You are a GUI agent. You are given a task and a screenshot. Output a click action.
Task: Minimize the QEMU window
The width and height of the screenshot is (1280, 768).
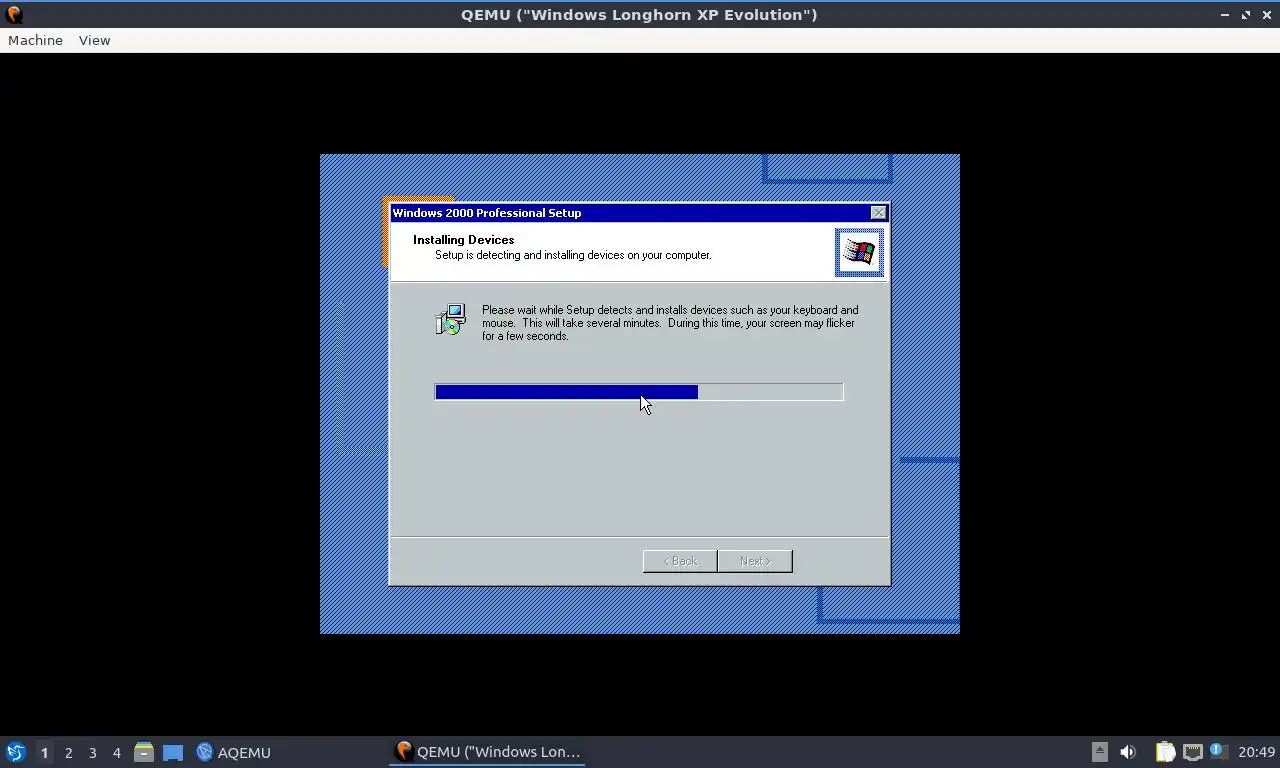tap(1225, 14)
